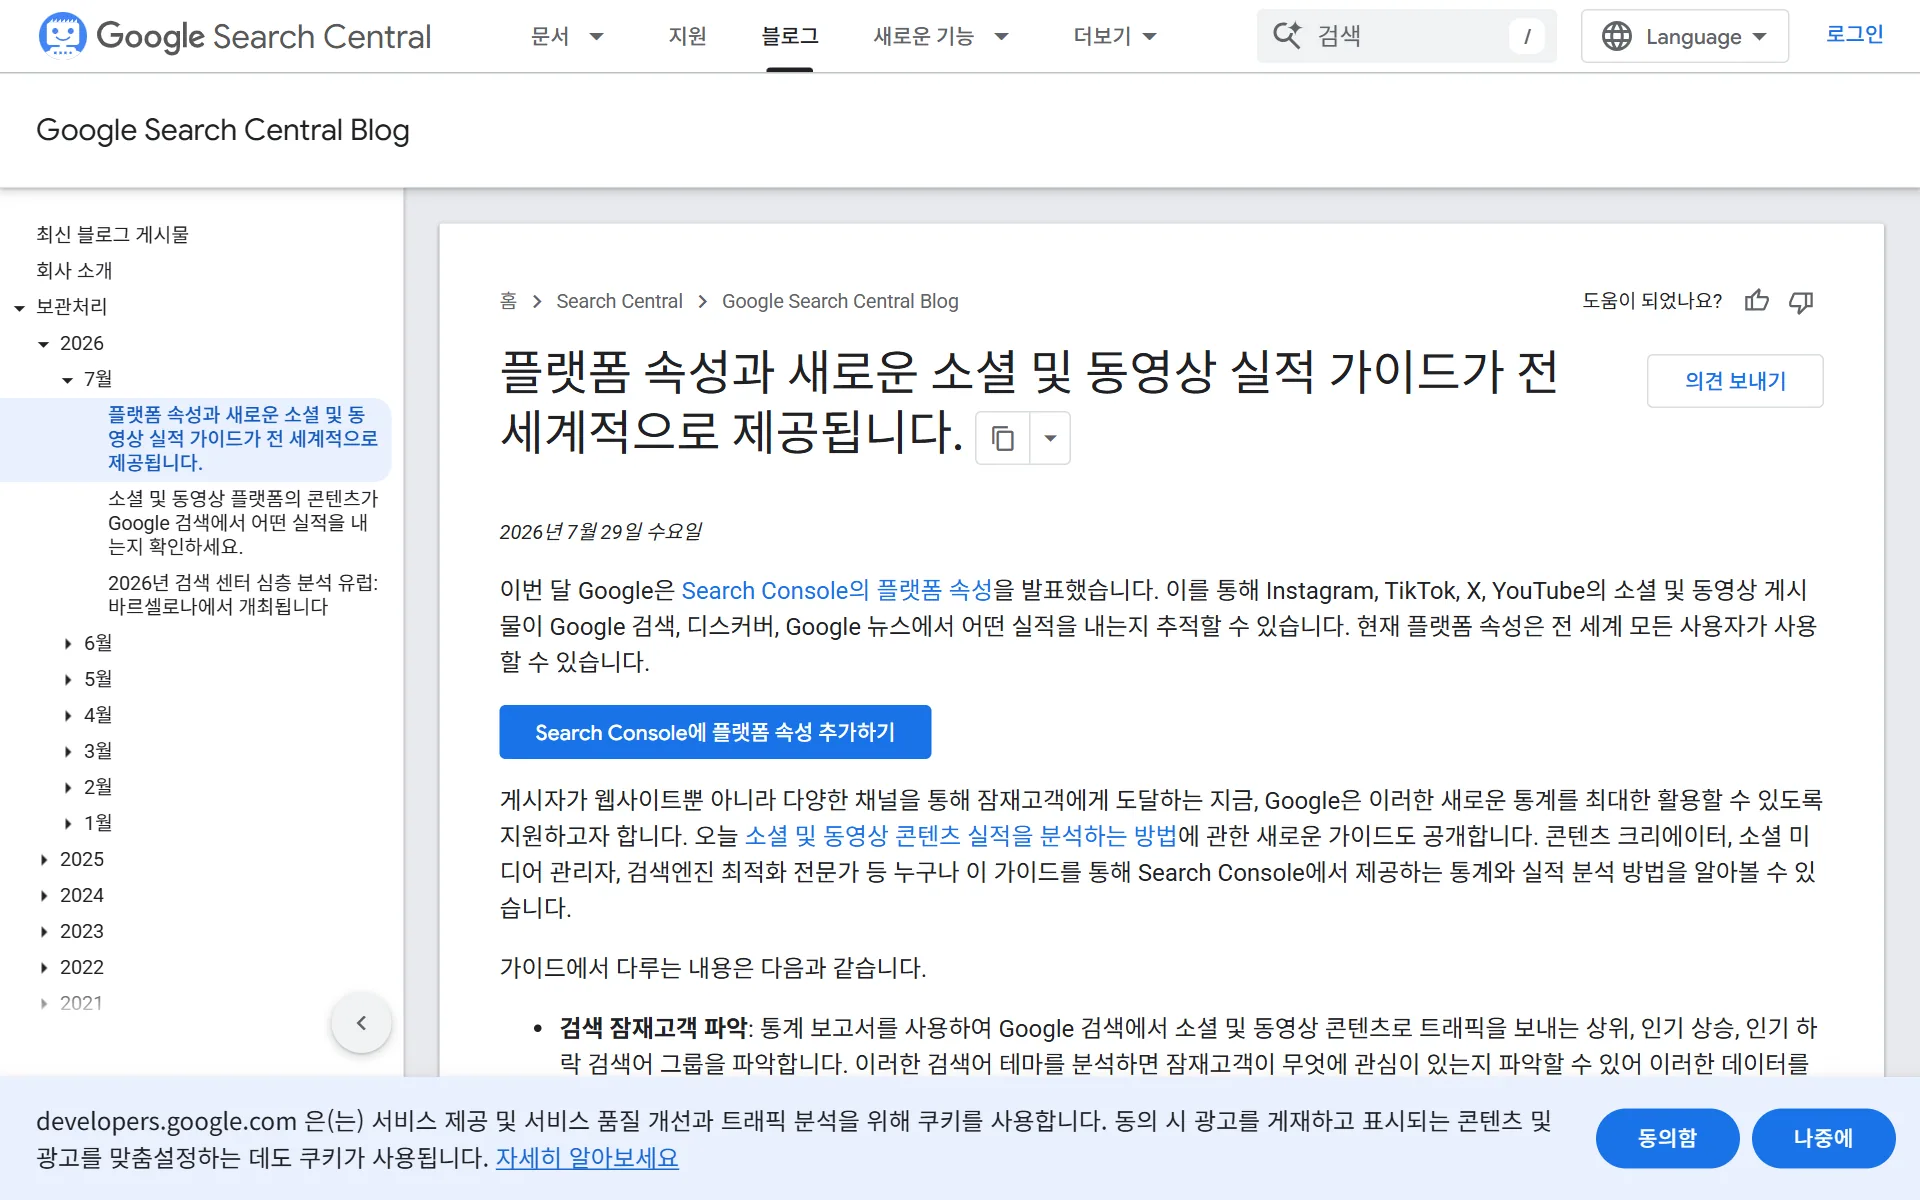This screenshot has width=1920, height=1200.
Task: Click the 동의함 cookie consent button
Action: click(x=1667, y=1138)
